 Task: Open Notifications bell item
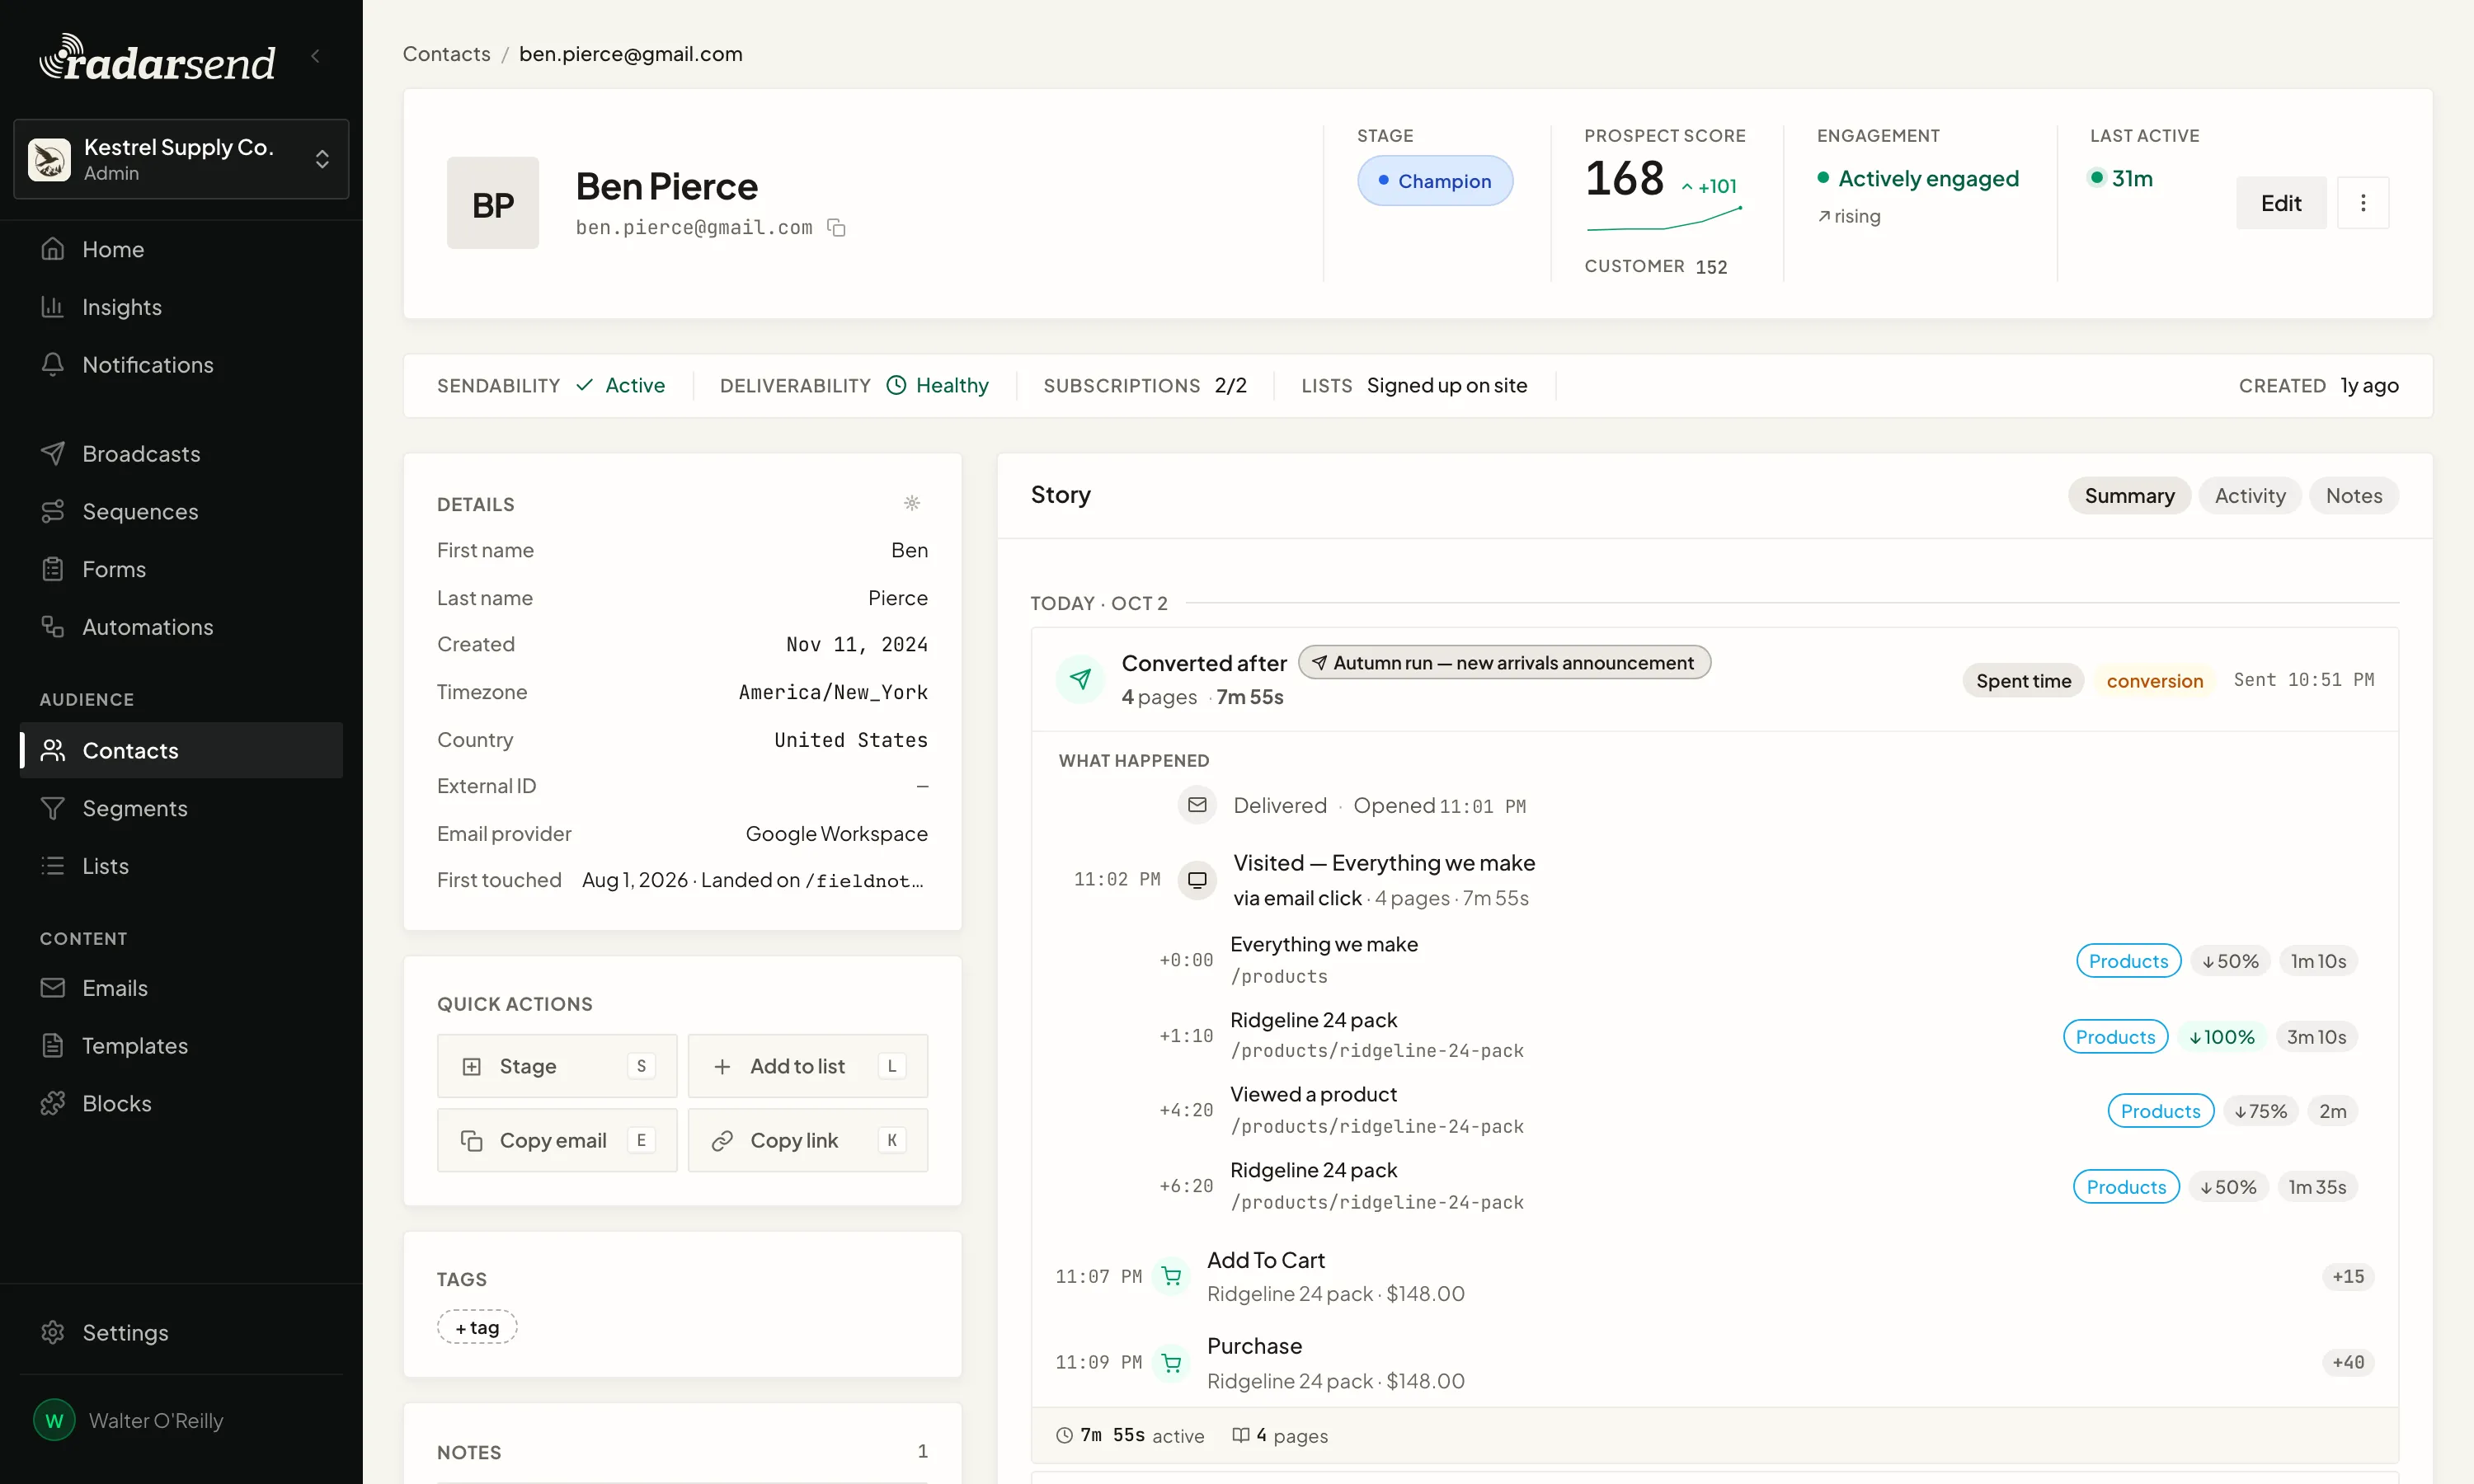pos(181,365)
